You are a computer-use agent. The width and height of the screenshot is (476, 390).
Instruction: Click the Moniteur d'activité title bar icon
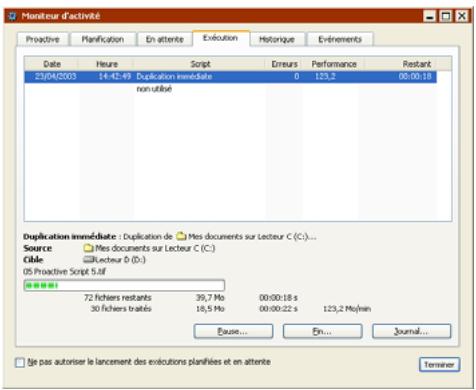click(12, 16)
